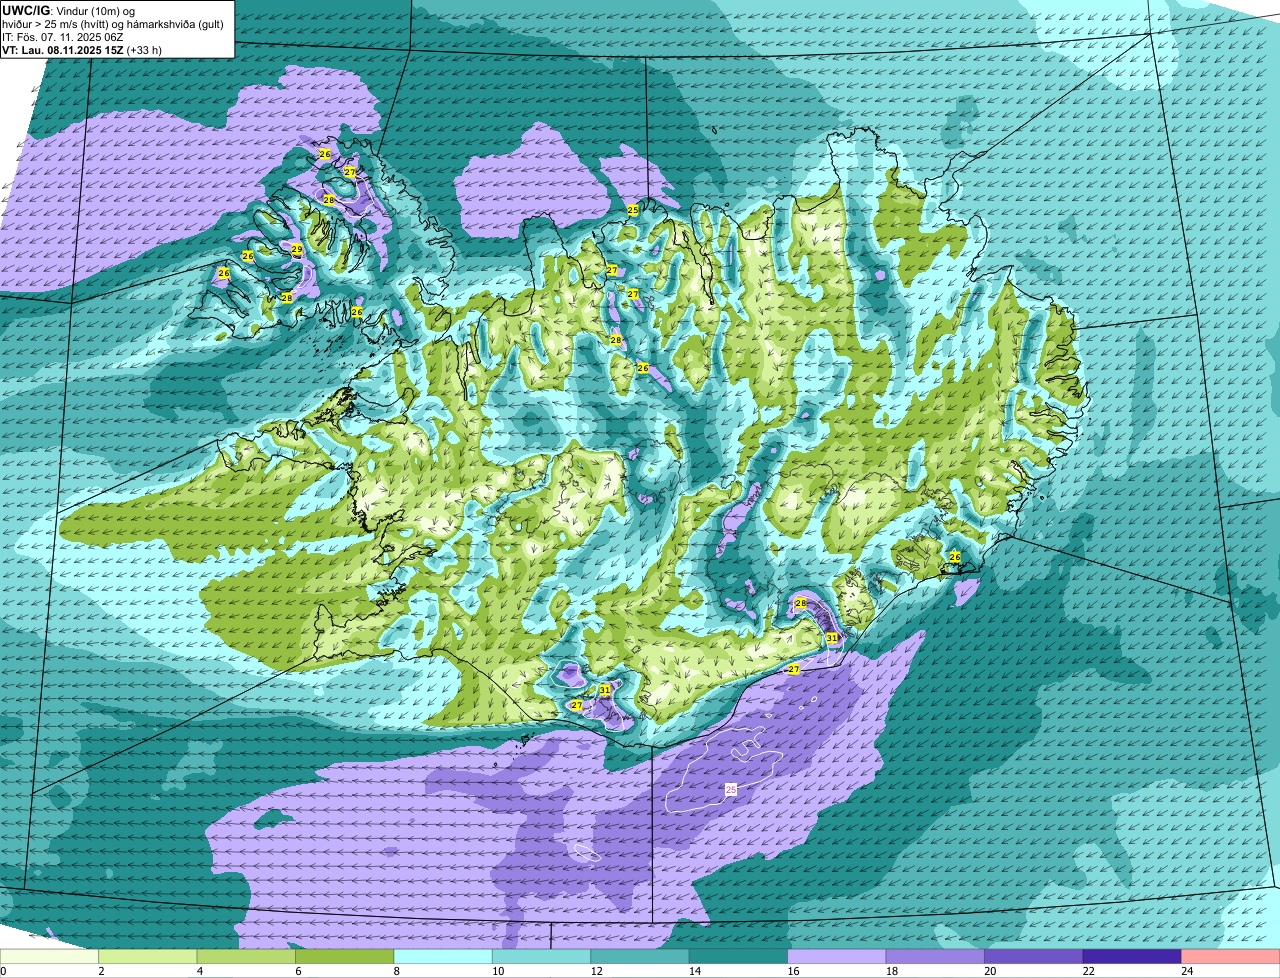Click the scale tick number '0'

tap(4, 971)
